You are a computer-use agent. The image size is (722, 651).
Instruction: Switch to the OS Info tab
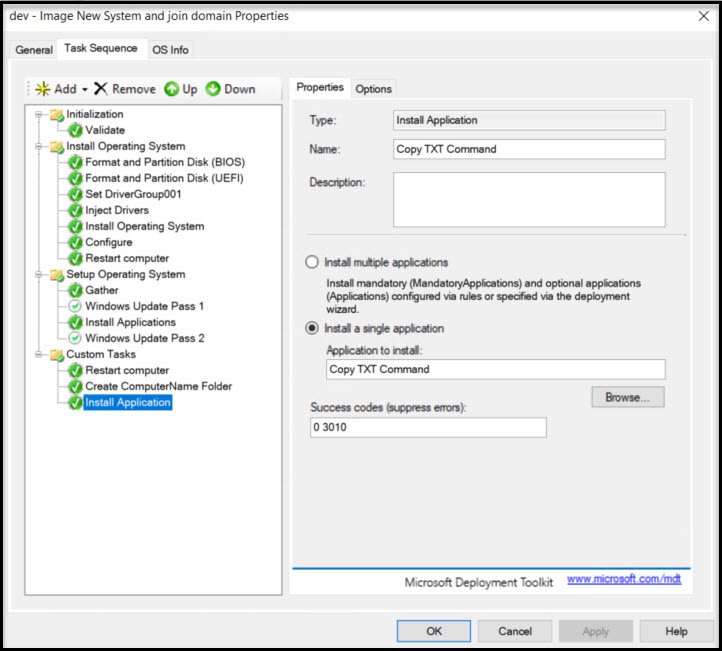(170, 49)
